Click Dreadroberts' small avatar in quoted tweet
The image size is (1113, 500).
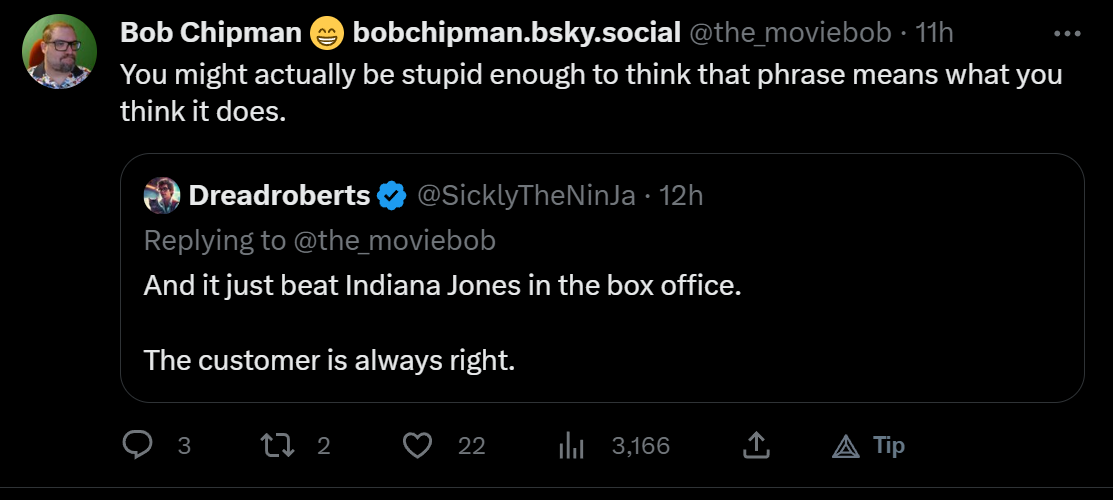click(x=162, y=196)
